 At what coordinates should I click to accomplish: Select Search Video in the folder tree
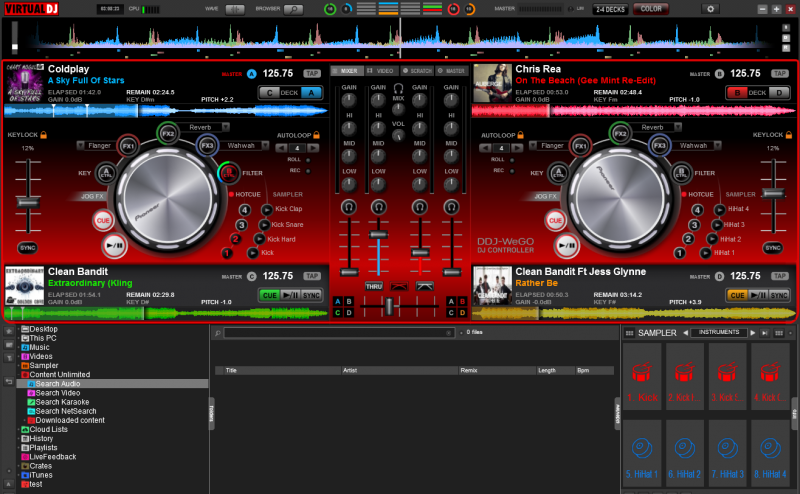[x=58, y=393]
